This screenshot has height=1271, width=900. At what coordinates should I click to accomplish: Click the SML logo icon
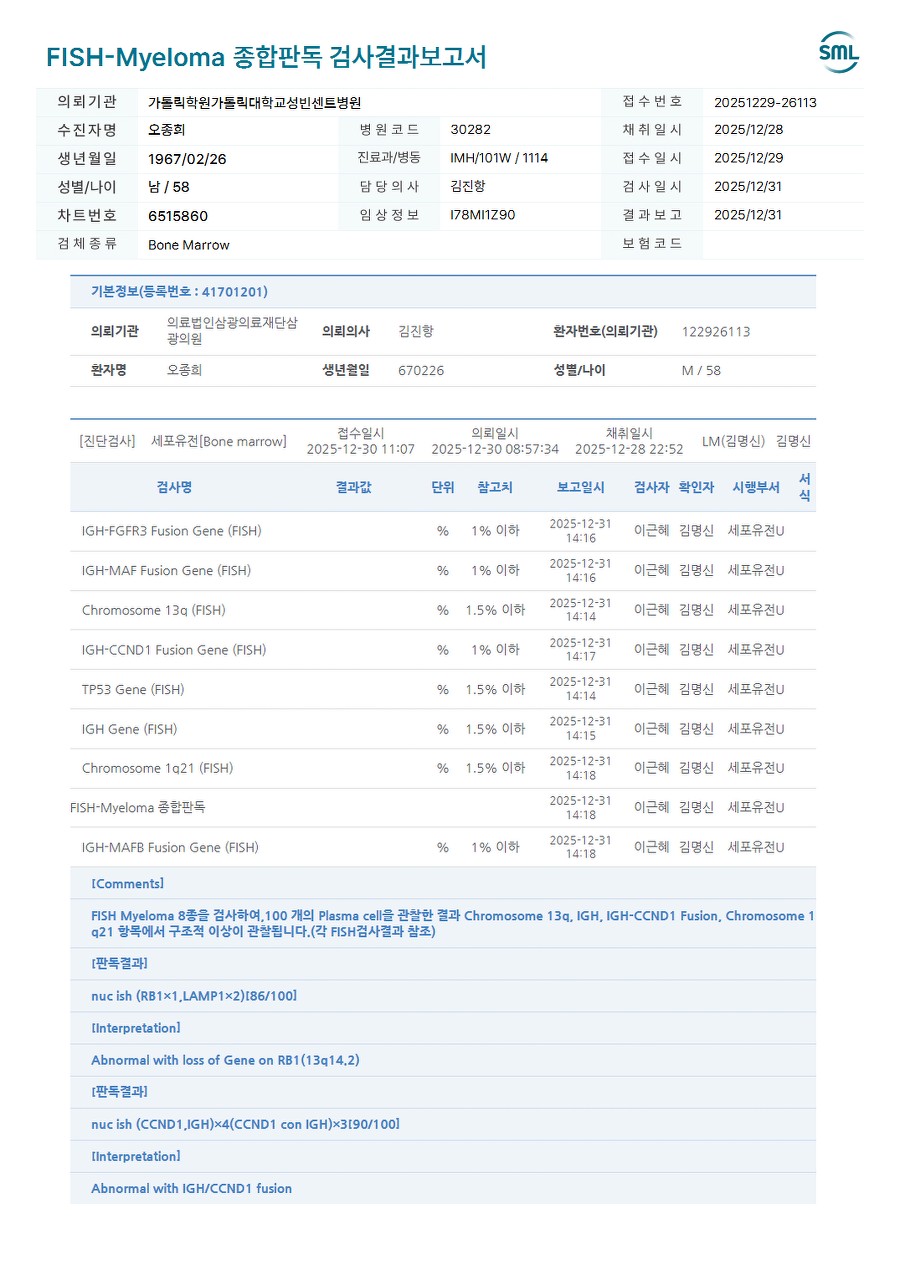[x=838, y=52]
